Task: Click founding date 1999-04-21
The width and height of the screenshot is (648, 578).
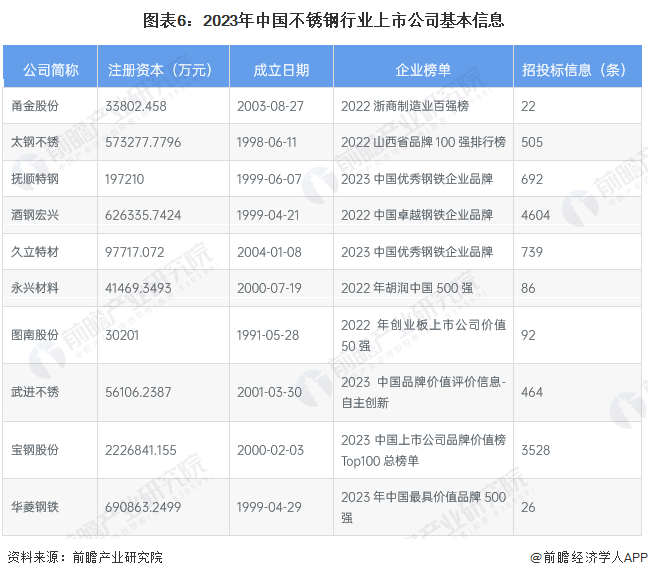Action: pyautogui.click(x=268, y=215)
